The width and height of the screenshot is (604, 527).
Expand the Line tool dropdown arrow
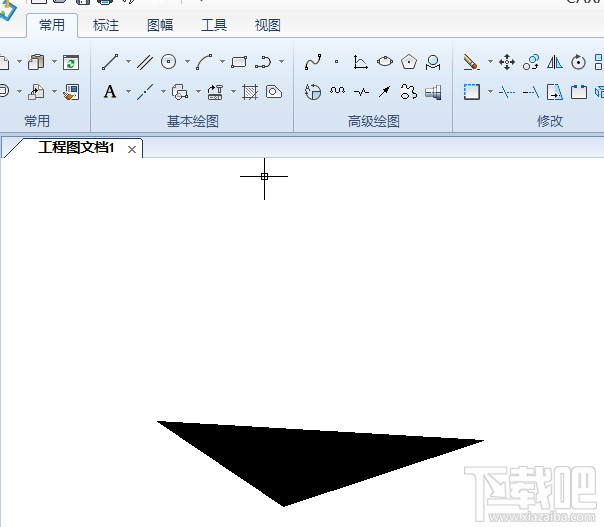click(x=128, y=61)
